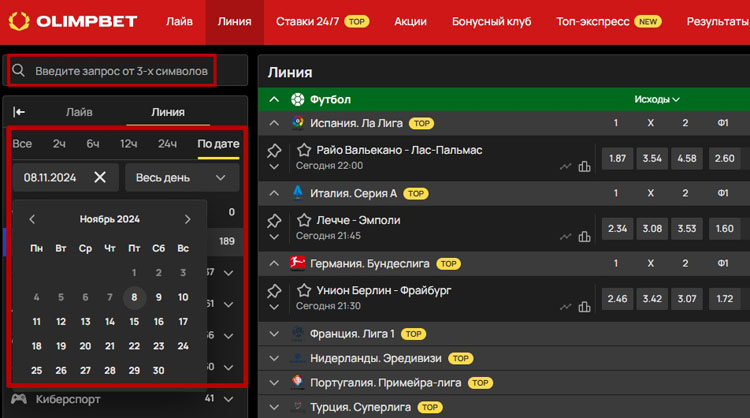Image resolution: width=750 pixels, height=418 pixels.
Task: Expand Турция. Суперлига section
Action: pyautogui.click(x=274, y=407)
